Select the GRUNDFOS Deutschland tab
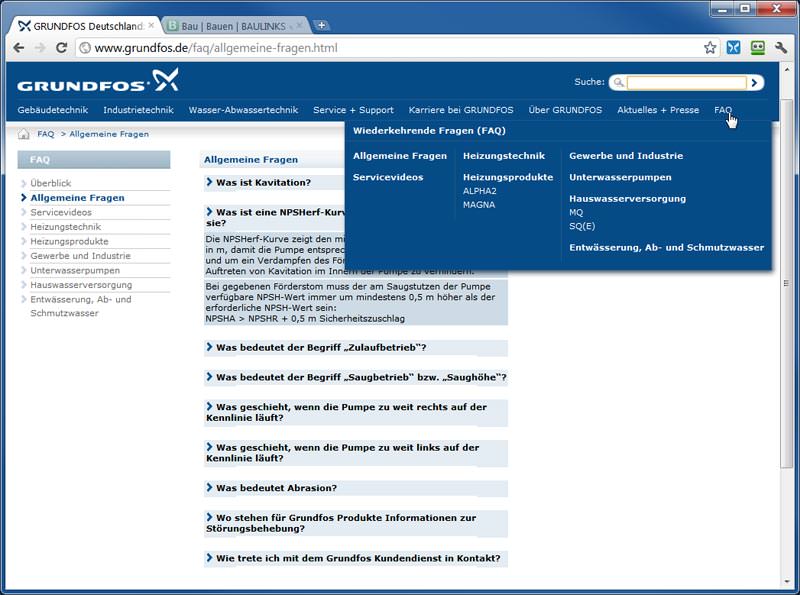Viewport: 800px width, 595px height. pyautogui.click(x=86, y=26)
